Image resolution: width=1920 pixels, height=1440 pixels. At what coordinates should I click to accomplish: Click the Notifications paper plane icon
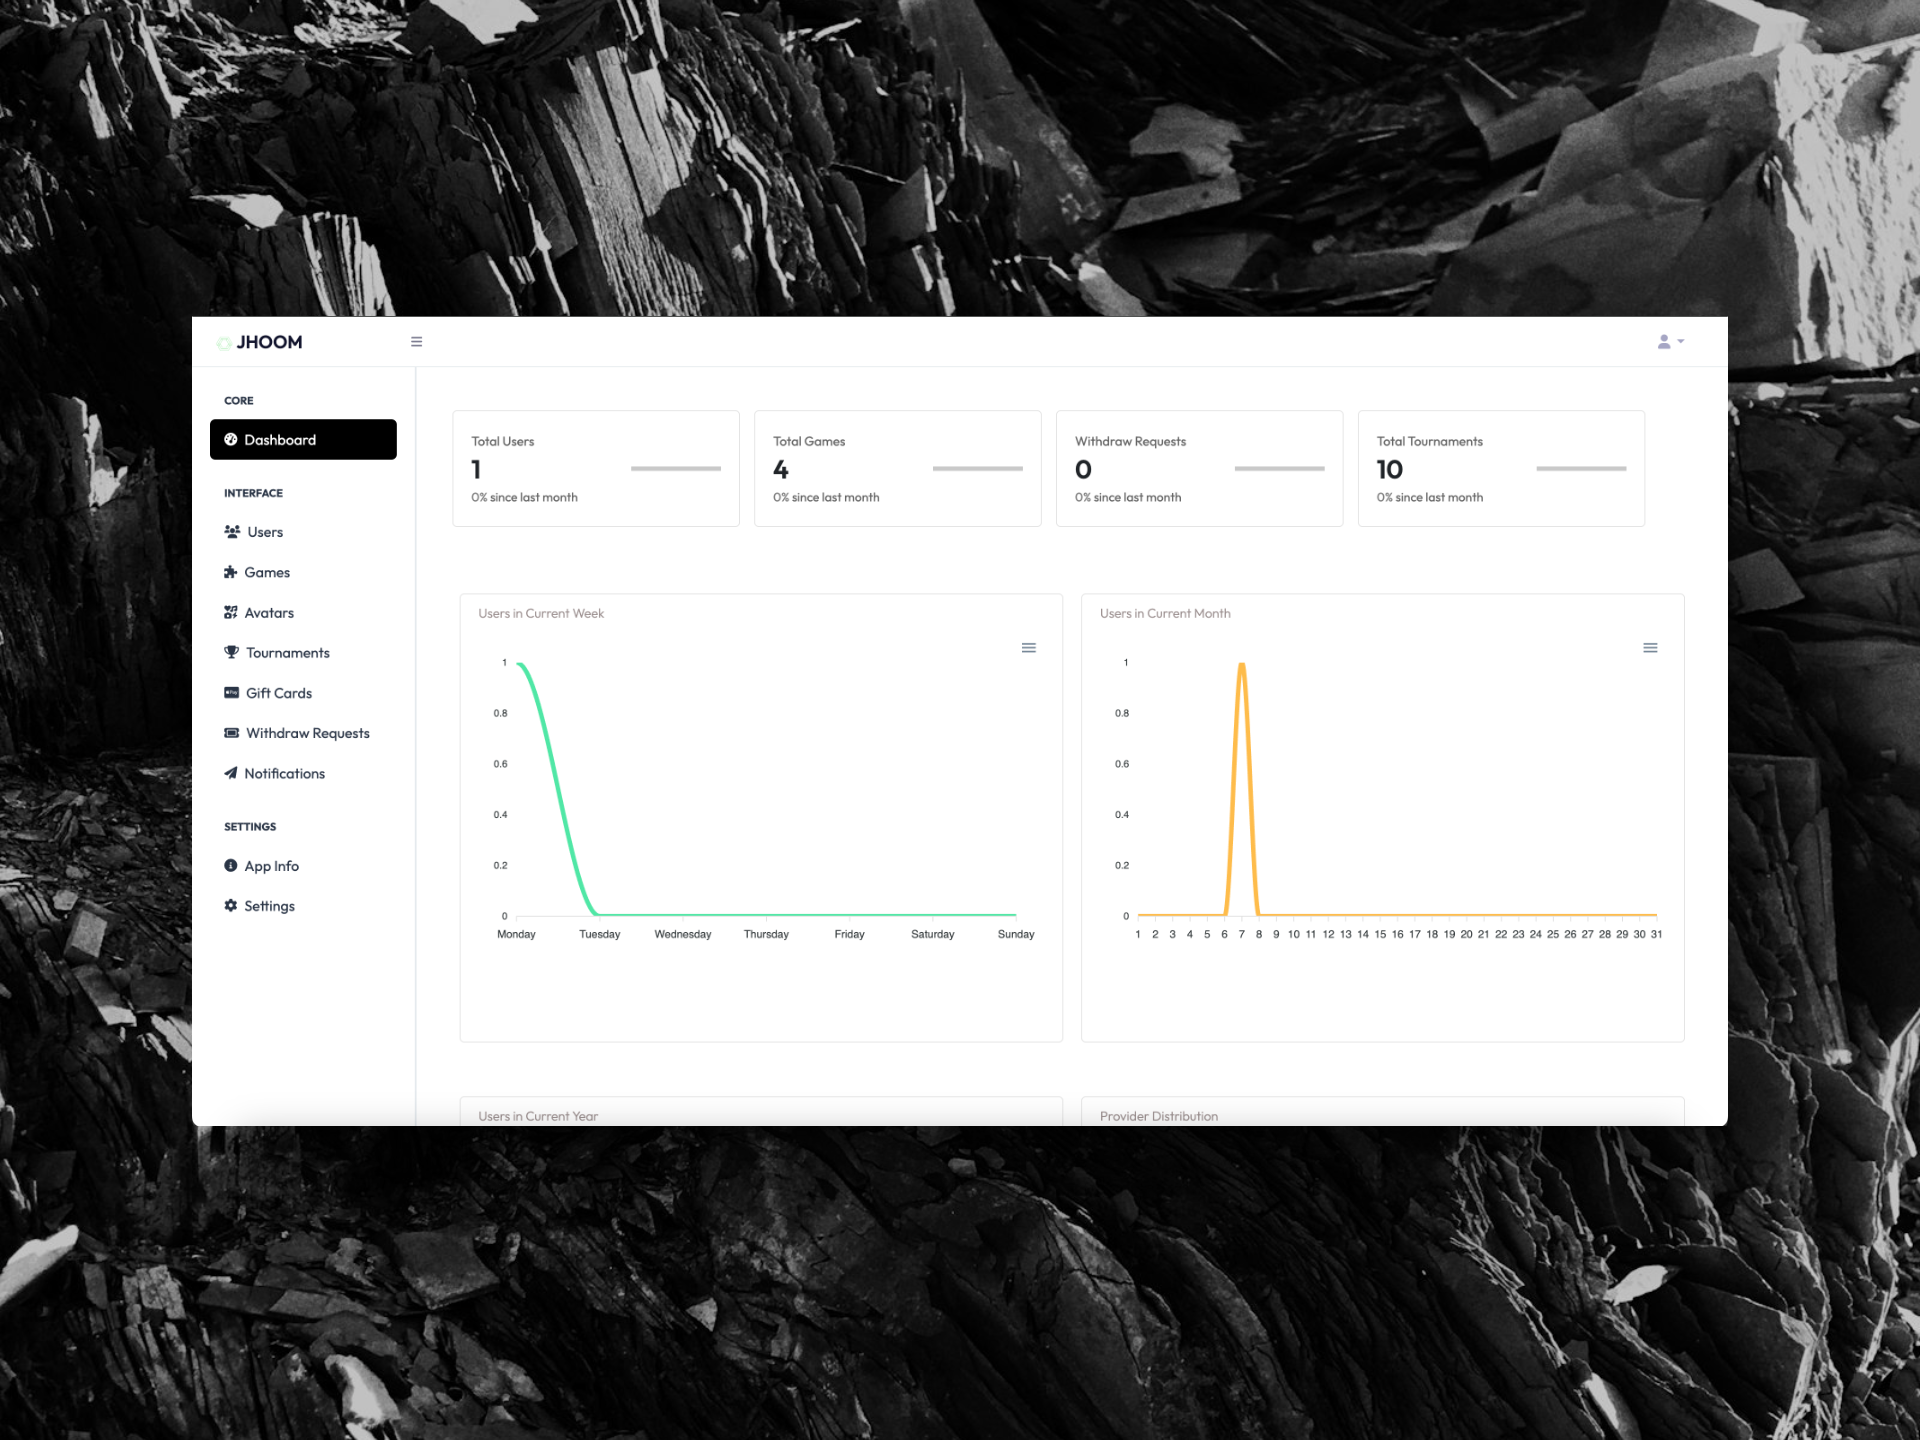click(231, 773)
